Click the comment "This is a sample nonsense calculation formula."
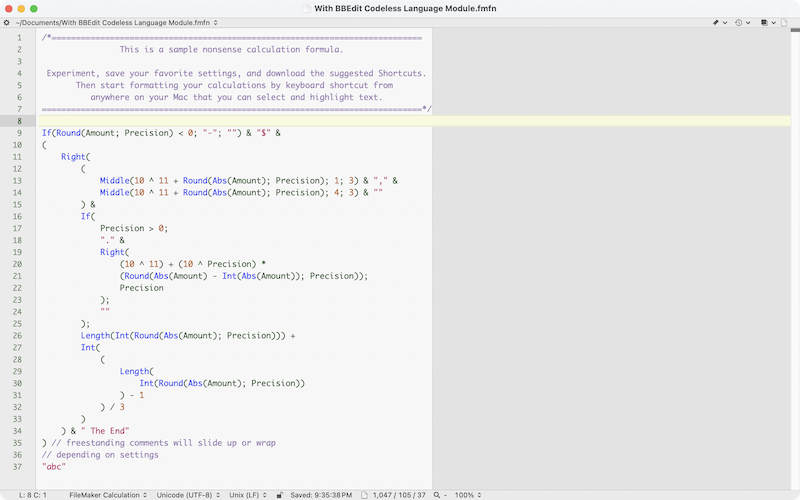Image resolution: width=800 pixels, height=500 pixels. point(232,49)
